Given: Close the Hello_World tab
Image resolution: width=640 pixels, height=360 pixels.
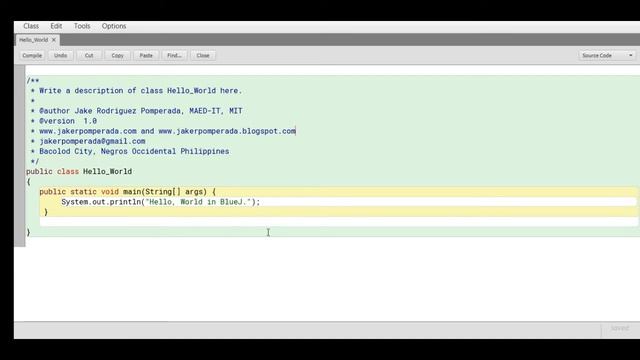Looking at the screenshot, I should [x=54, y=40].
